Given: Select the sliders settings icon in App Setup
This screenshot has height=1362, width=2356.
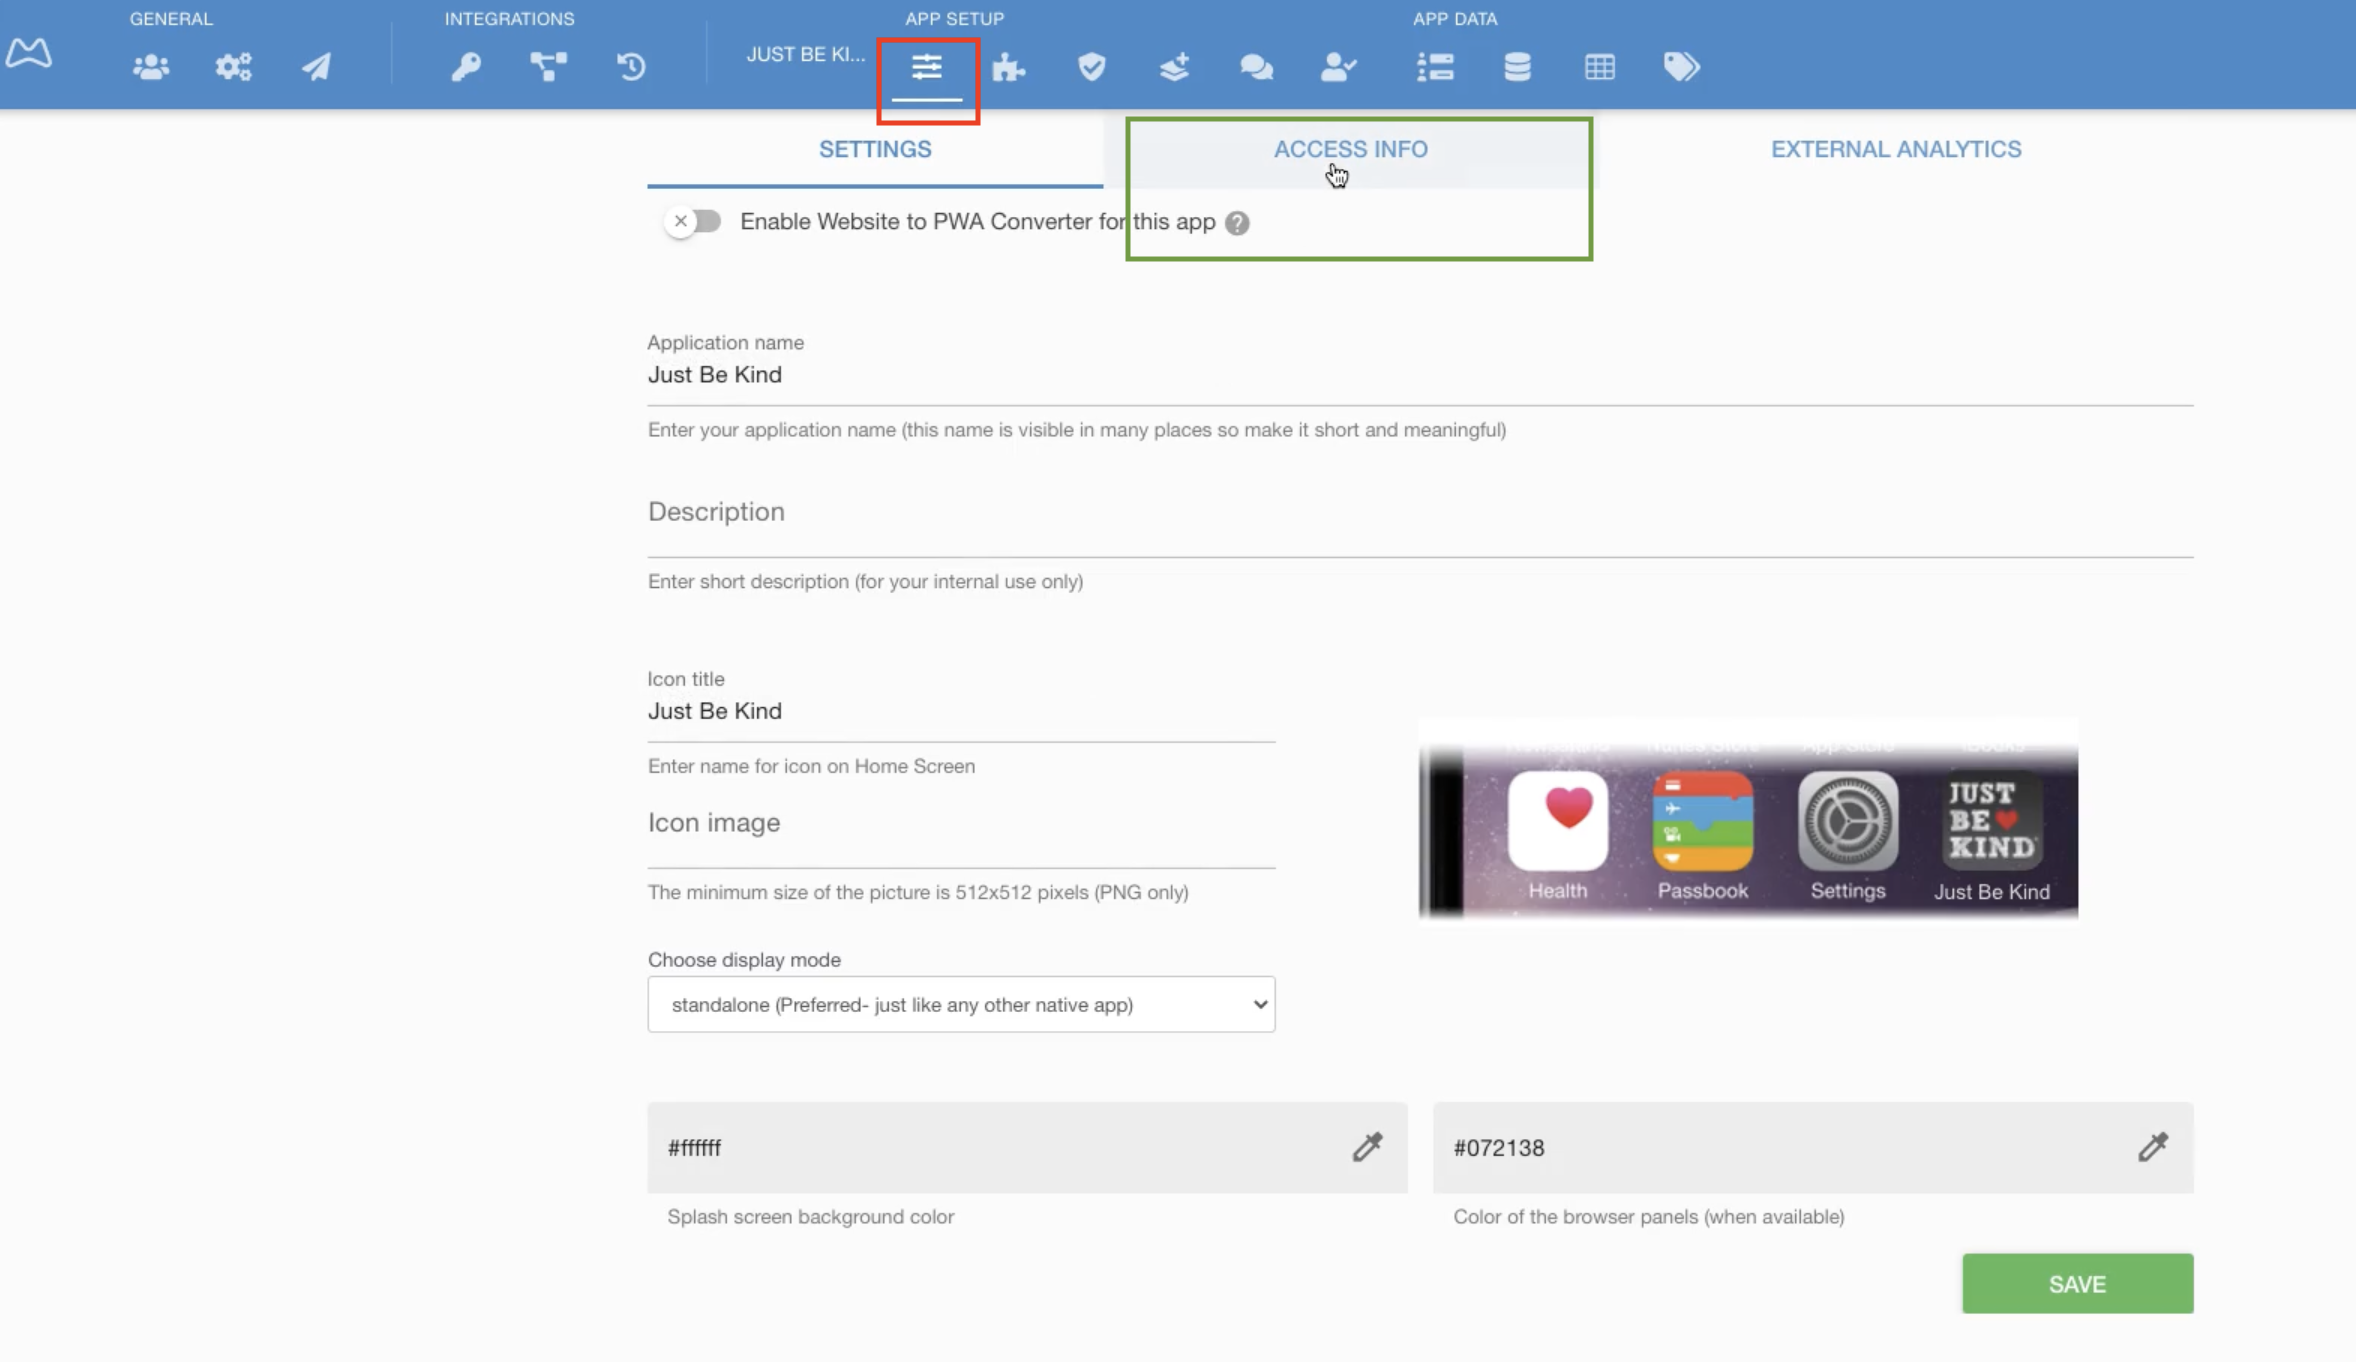Looking at the screenshot, I should 927,67.
